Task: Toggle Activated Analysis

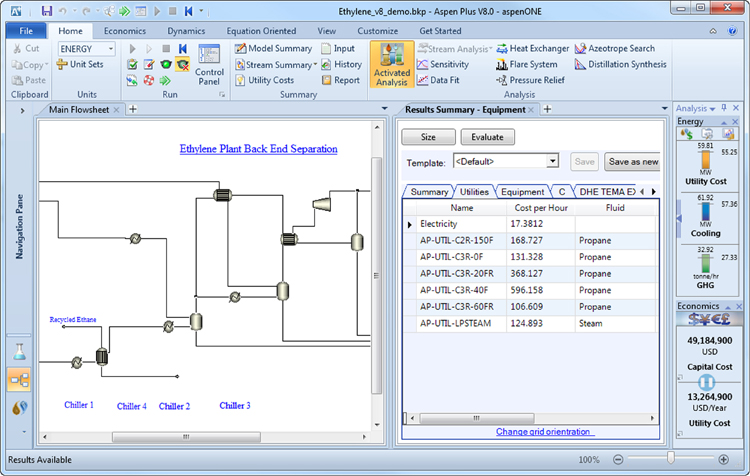Action: pos(392,64)
